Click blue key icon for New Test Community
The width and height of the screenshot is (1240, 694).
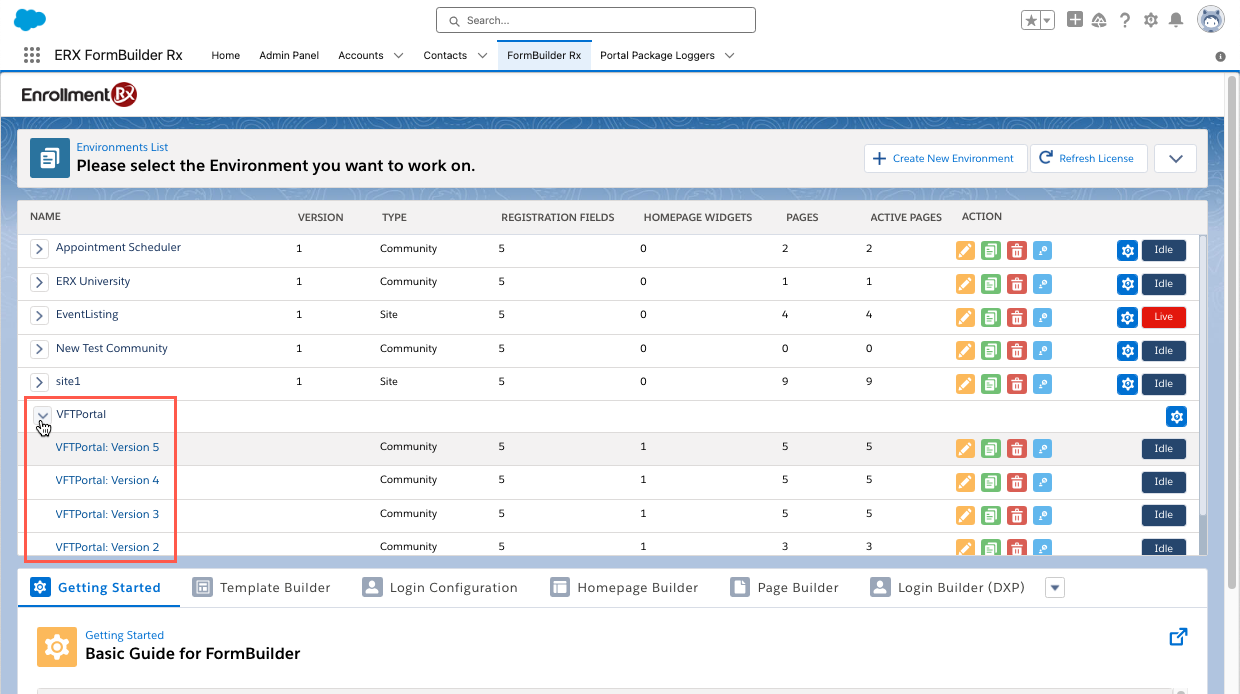click(x=1042, y=351)
